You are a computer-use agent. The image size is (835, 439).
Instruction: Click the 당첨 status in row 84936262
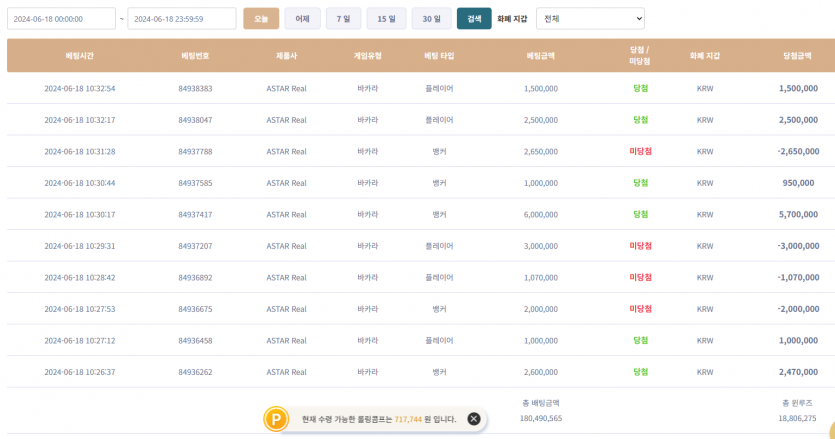[640, 372]
